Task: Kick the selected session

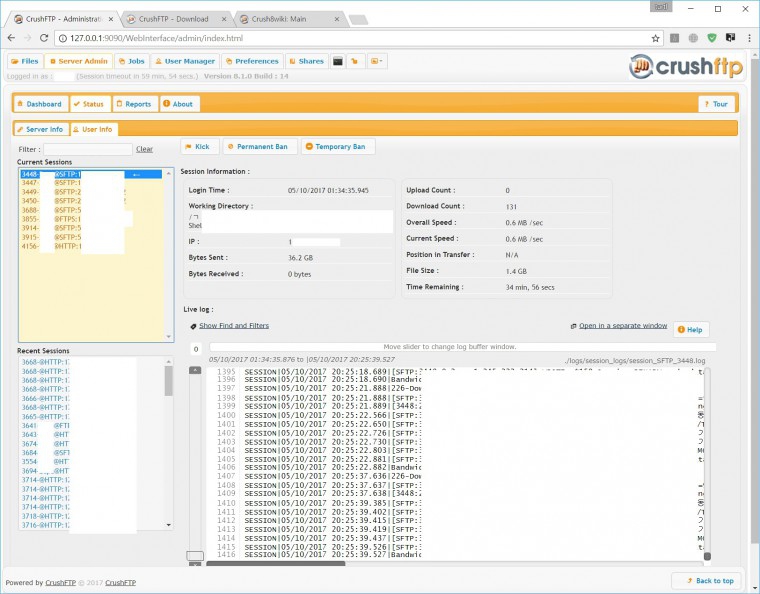Action: [198, 147]
